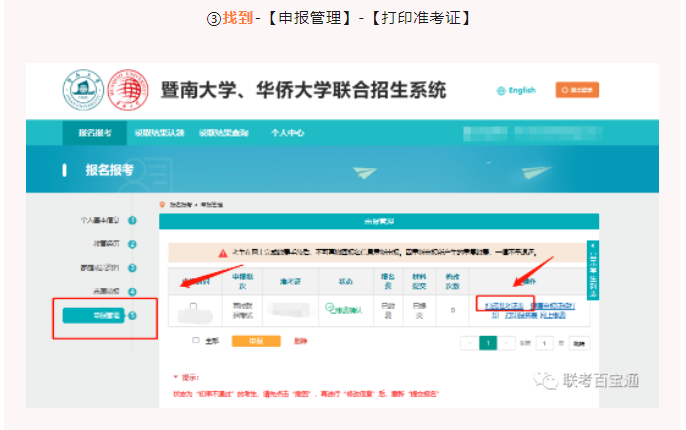Click the Huaqiao University red logo

126,89
